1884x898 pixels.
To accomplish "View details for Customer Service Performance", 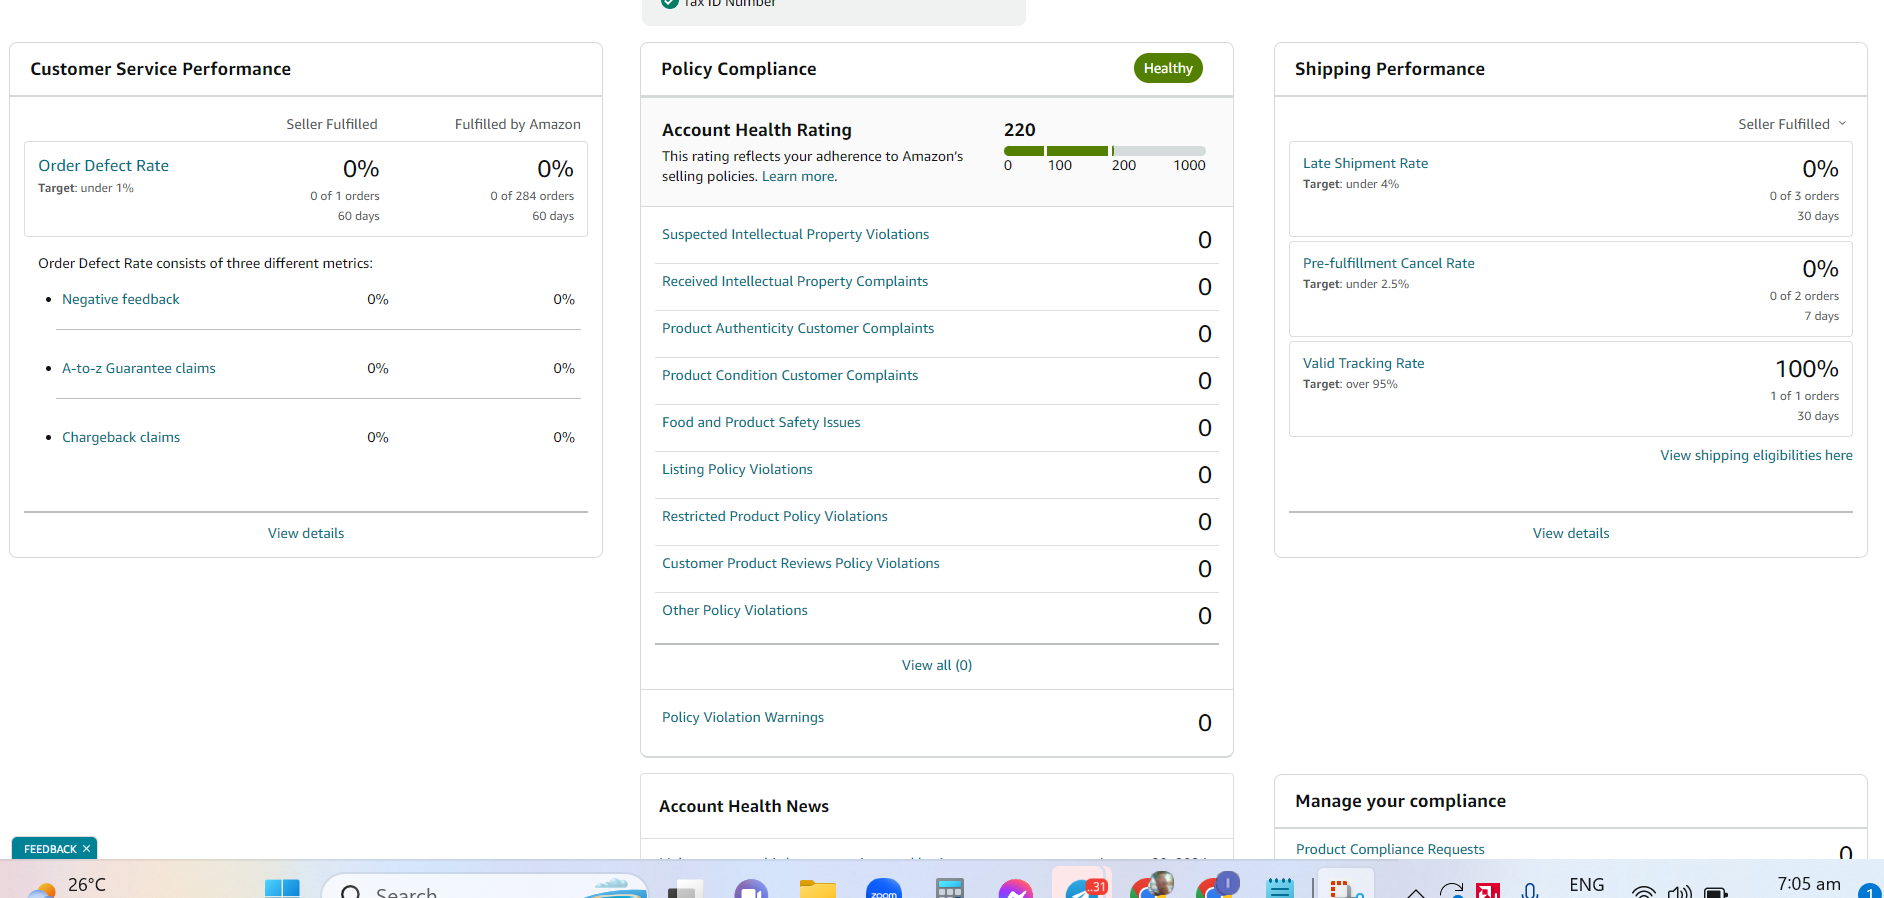I will coord(306,533).
